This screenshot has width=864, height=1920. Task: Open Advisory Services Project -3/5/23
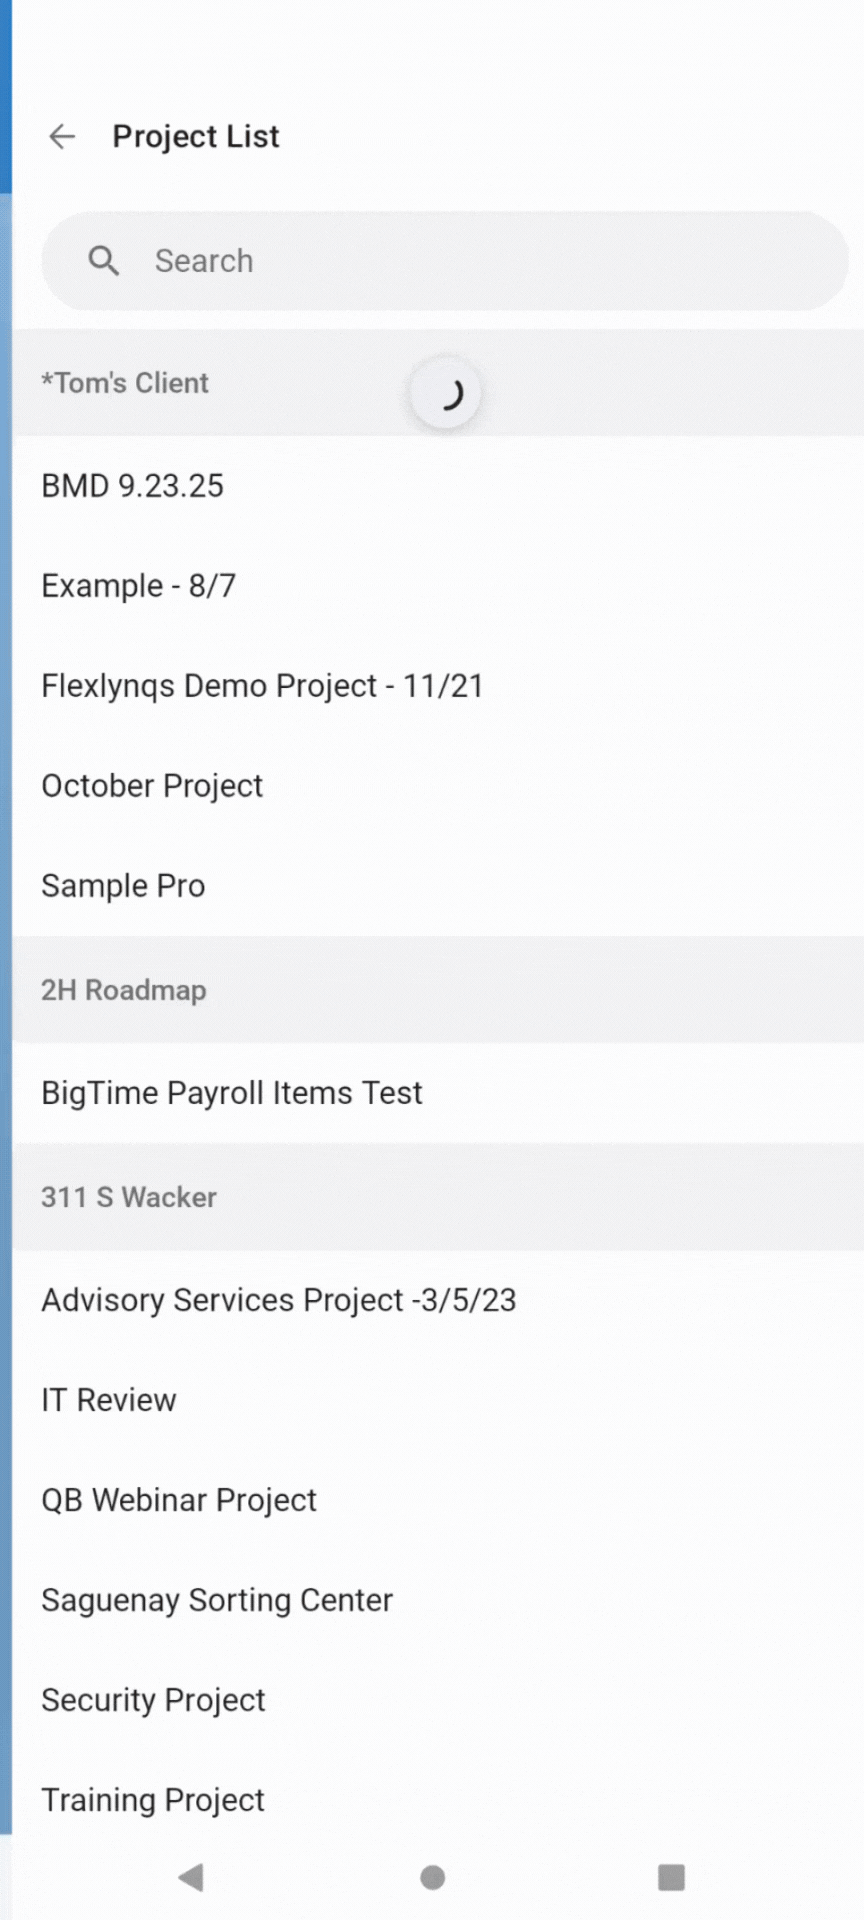point(279,1300)
